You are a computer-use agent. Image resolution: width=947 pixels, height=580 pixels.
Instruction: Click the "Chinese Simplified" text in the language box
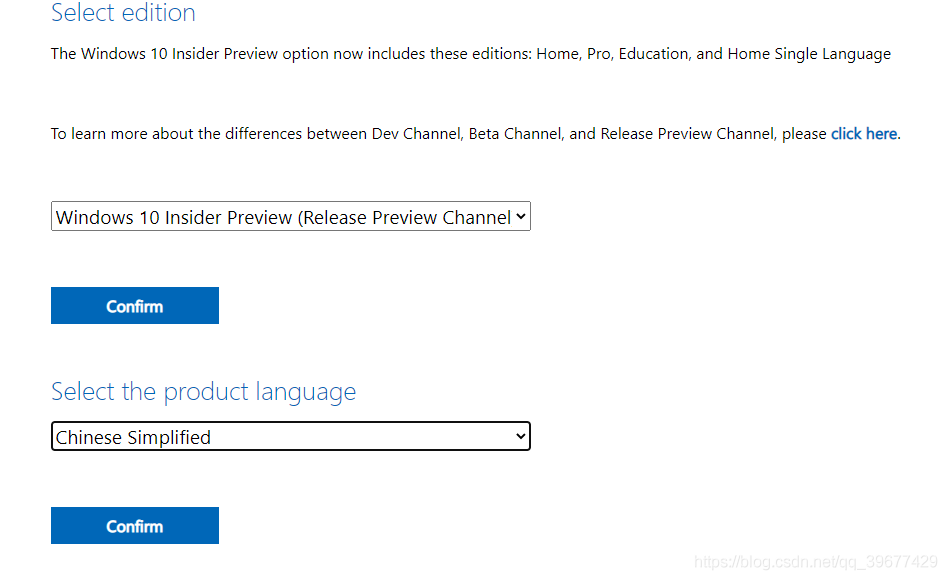click(133, 437)
